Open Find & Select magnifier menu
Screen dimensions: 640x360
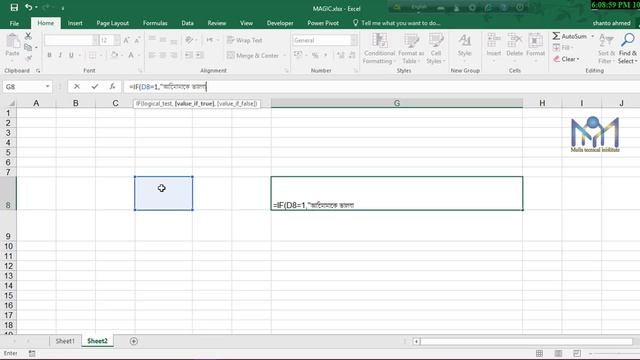pos(628,49)
